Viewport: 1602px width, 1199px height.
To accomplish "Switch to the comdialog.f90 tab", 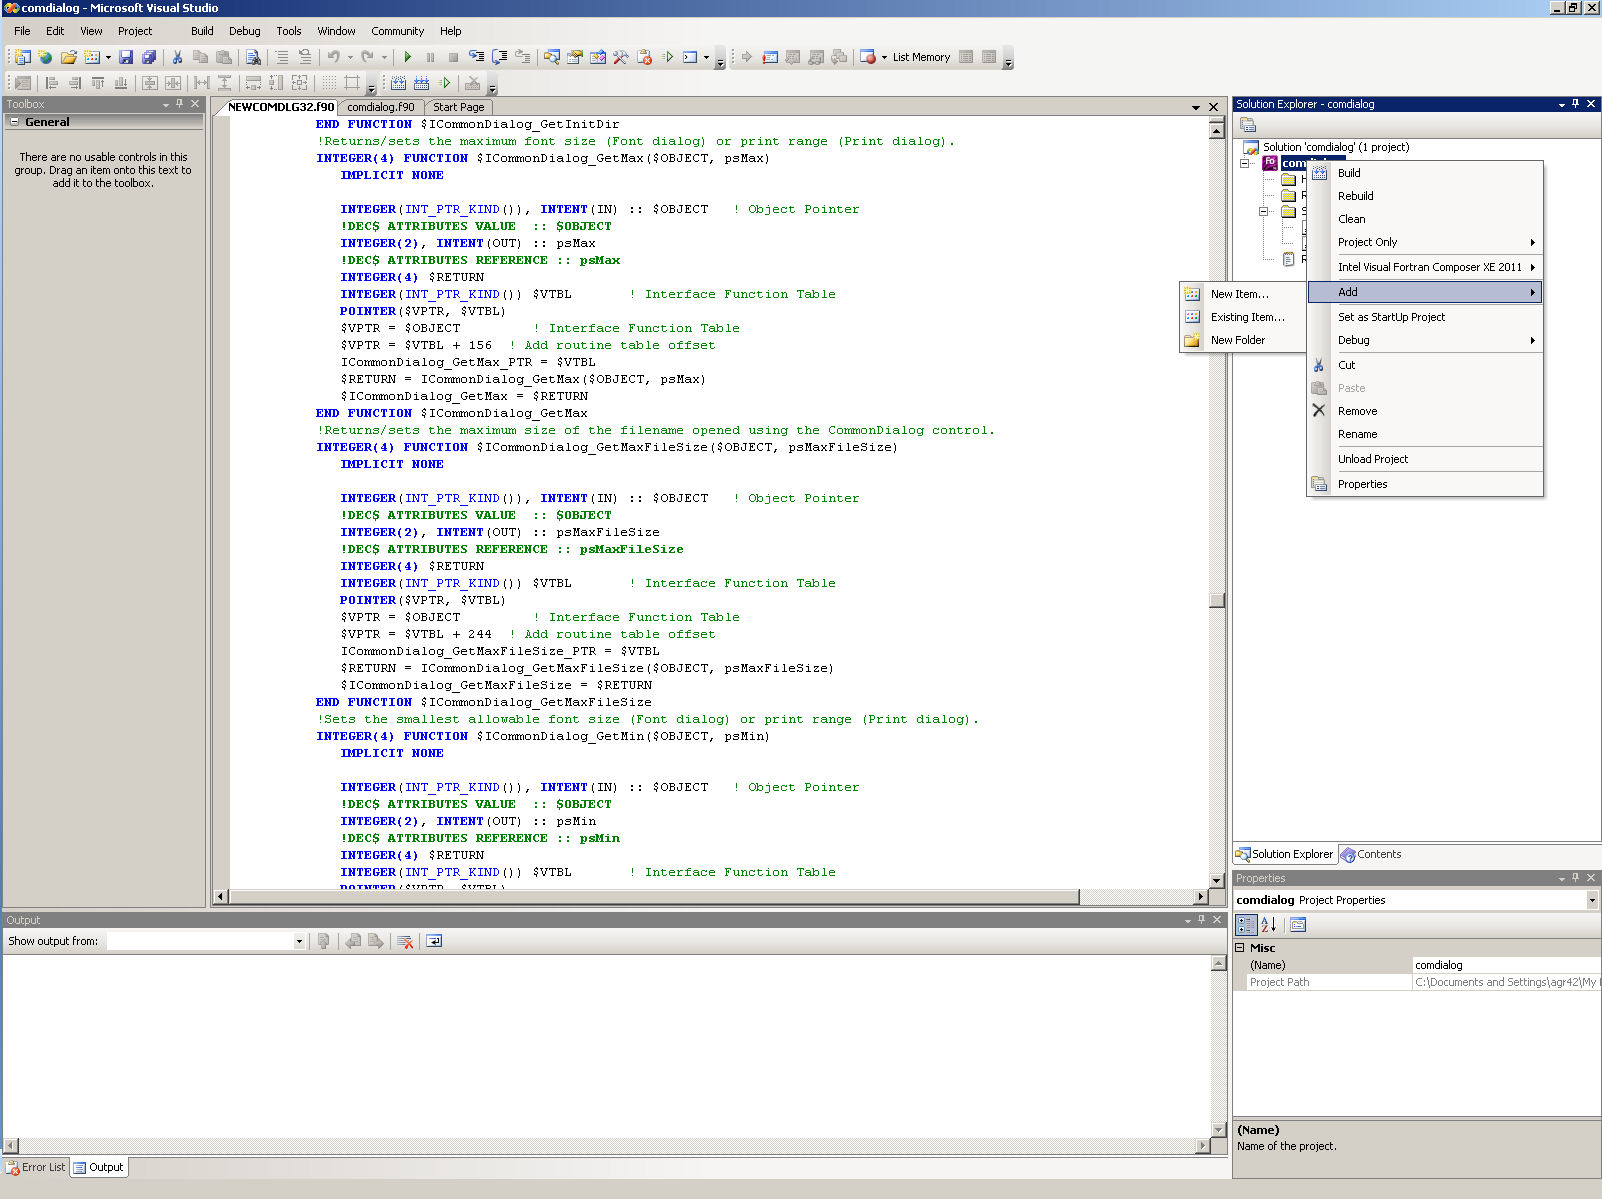I will tap(381, 107).
